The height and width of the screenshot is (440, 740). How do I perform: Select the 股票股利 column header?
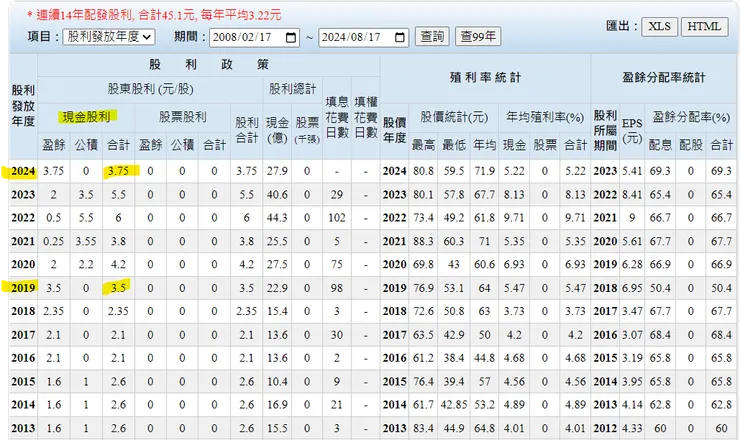[x=183, y=117]
